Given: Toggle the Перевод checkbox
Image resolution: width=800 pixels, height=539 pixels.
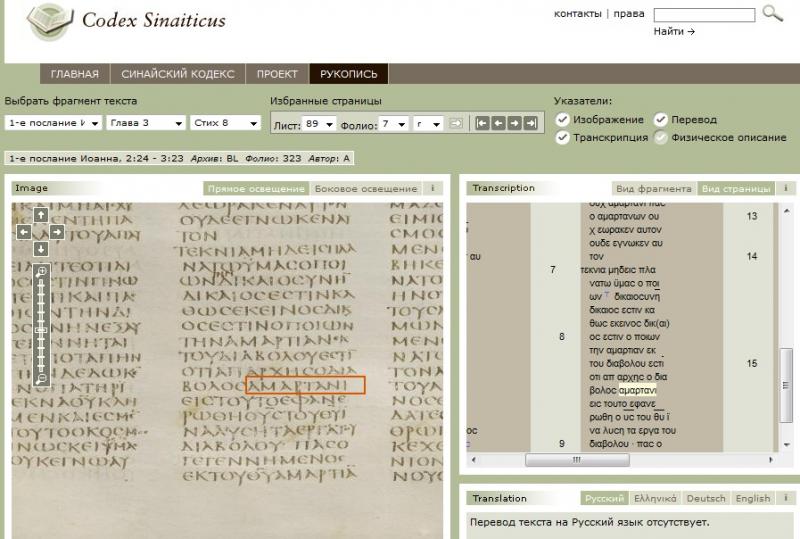Looking at the screenshot, I should 661,120.
